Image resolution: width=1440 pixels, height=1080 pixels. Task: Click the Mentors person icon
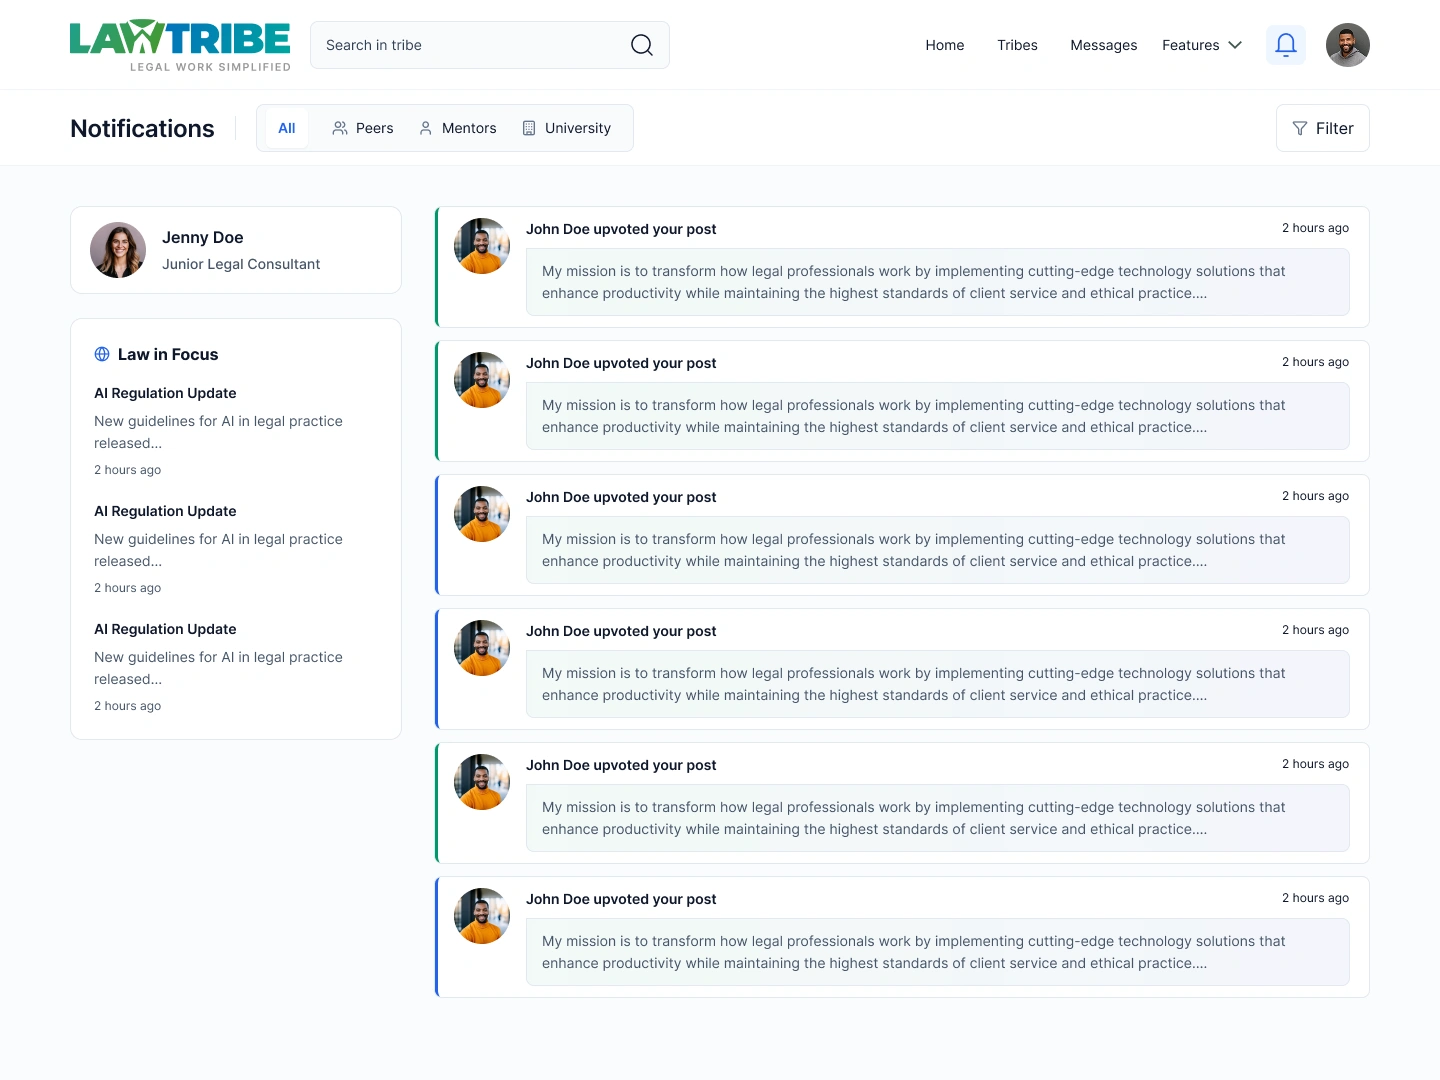pyautogui.click(x=426, y=128)
